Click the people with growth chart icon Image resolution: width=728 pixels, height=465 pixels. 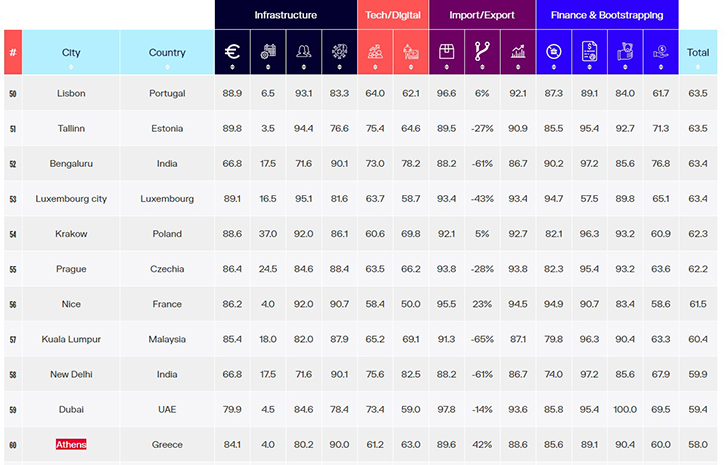point(375,52)
